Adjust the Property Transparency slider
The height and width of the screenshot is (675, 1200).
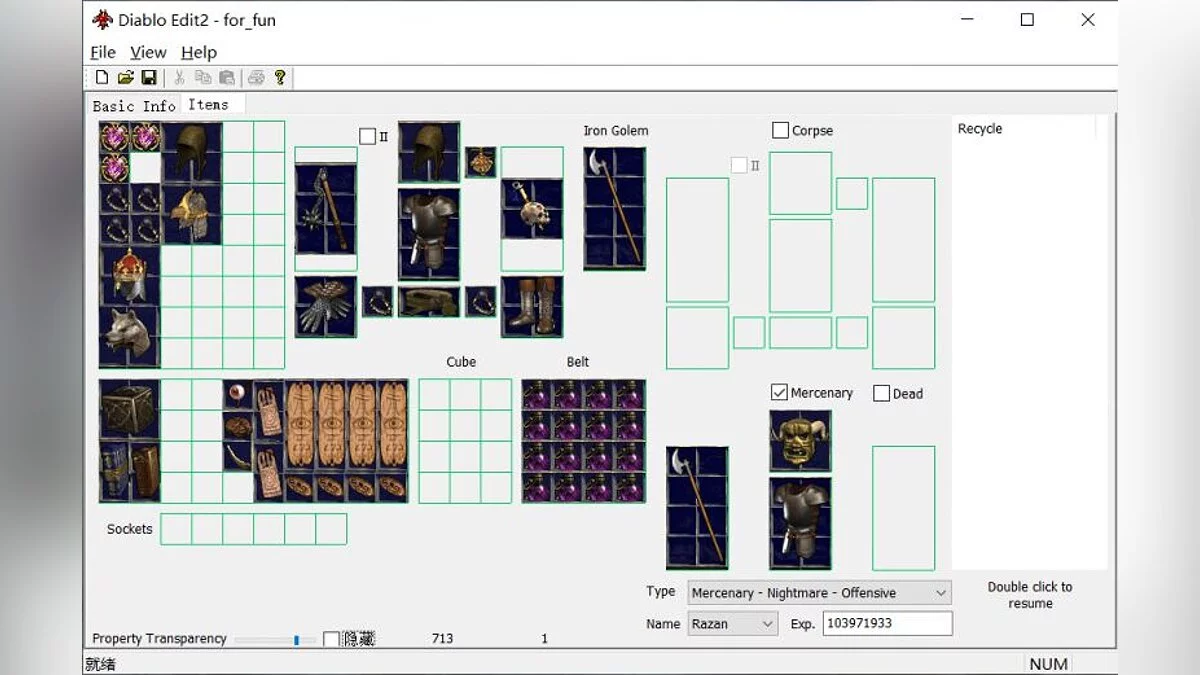296,640
